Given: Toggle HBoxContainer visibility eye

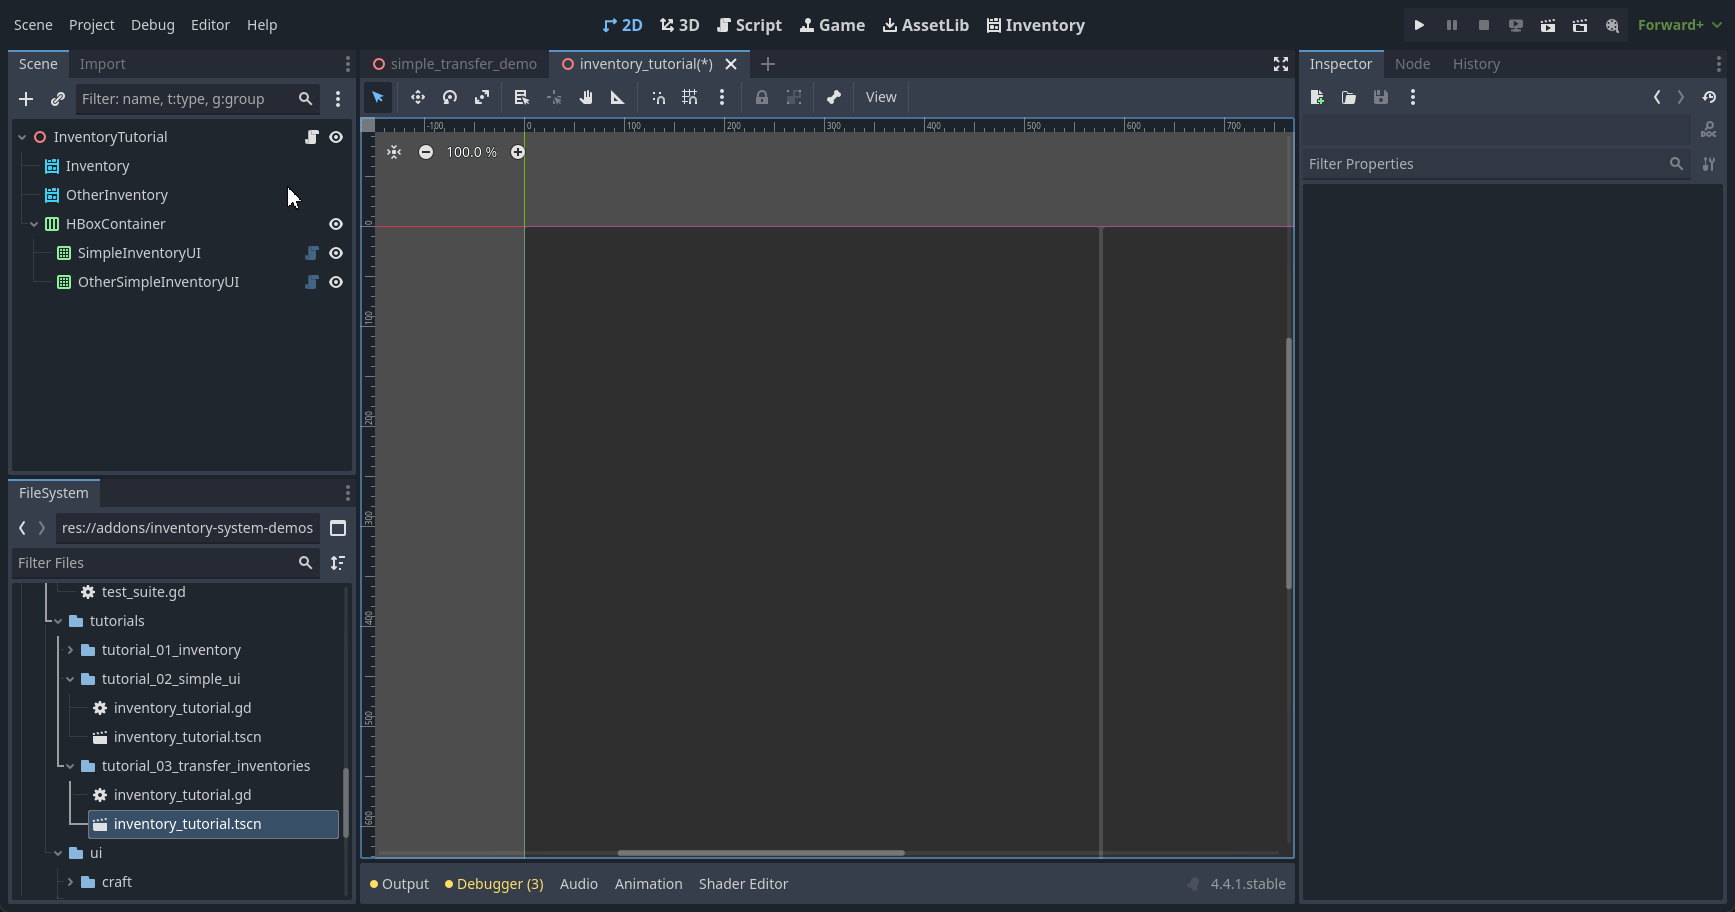Looking at the screenshot, I should pos(336,224).
